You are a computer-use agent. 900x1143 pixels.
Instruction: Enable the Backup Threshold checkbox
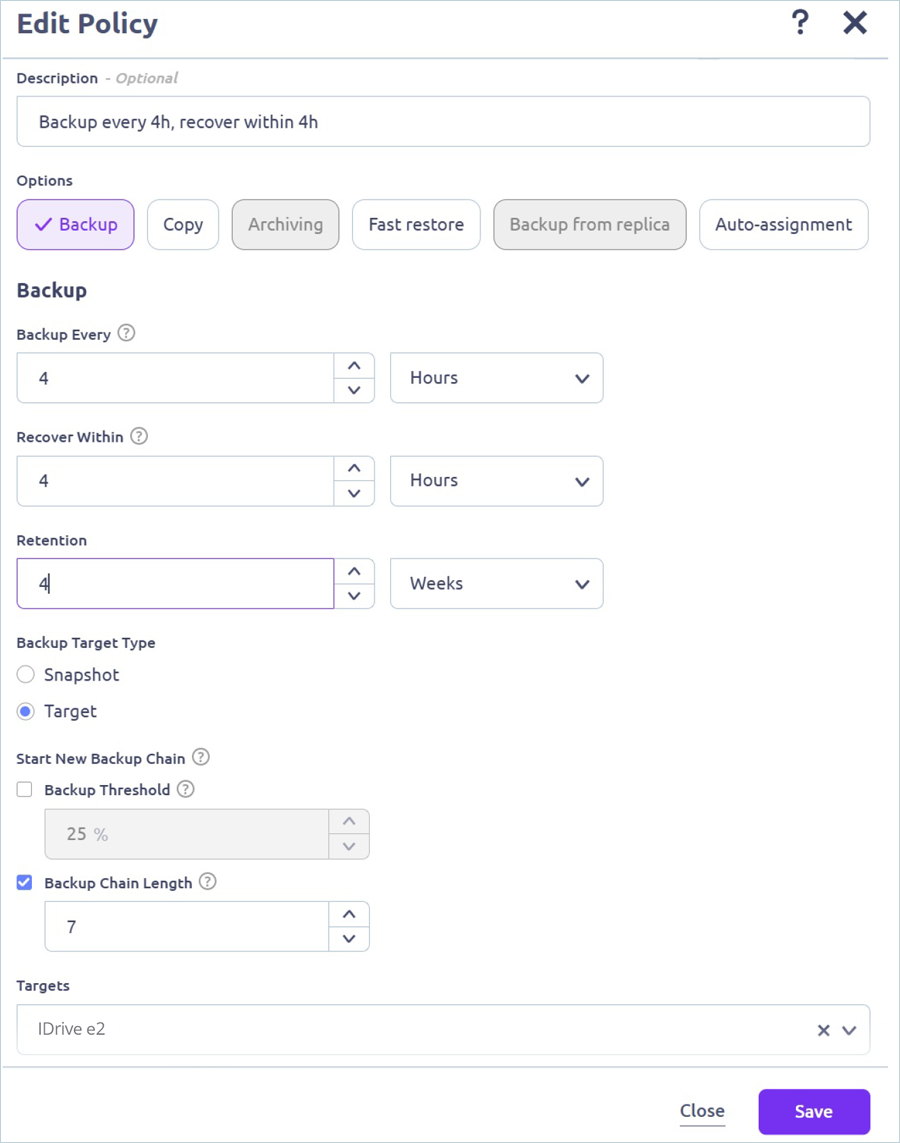tap(25, 790)
